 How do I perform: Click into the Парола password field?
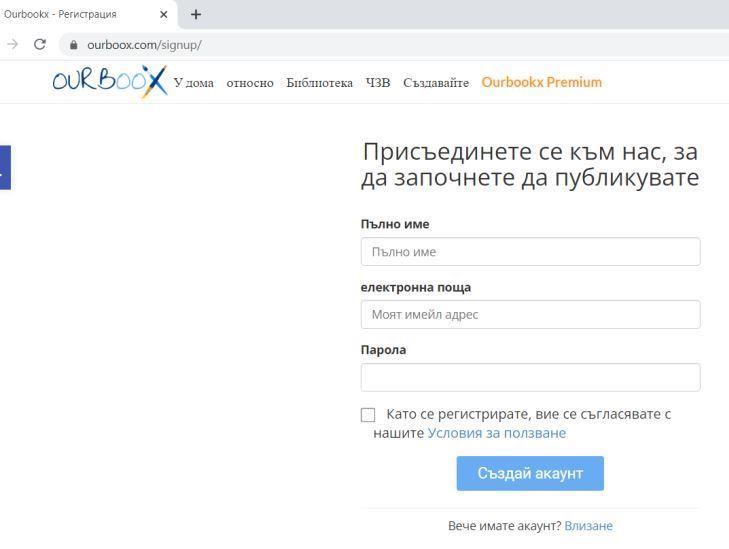pos(530,377)
